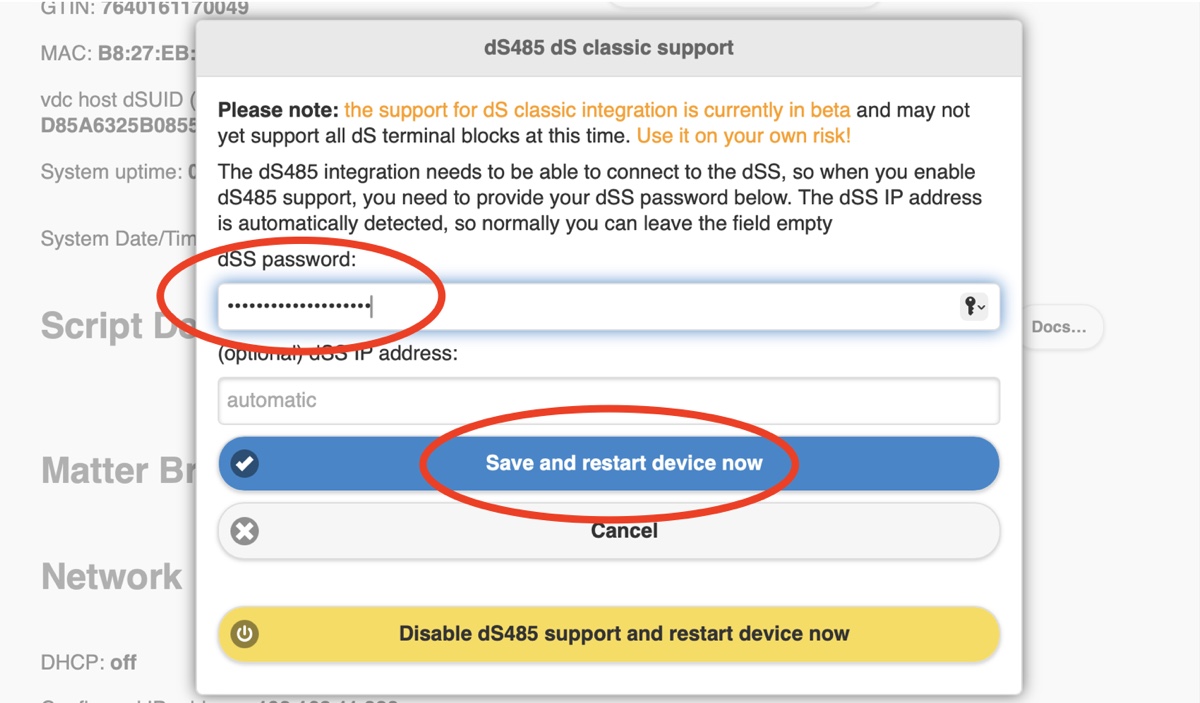
Task: Click the System uptime text
Action: 112,172
